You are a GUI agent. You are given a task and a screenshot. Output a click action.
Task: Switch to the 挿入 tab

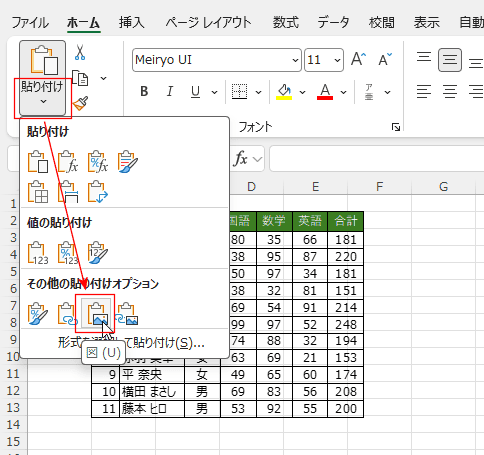tap(132, 23)
